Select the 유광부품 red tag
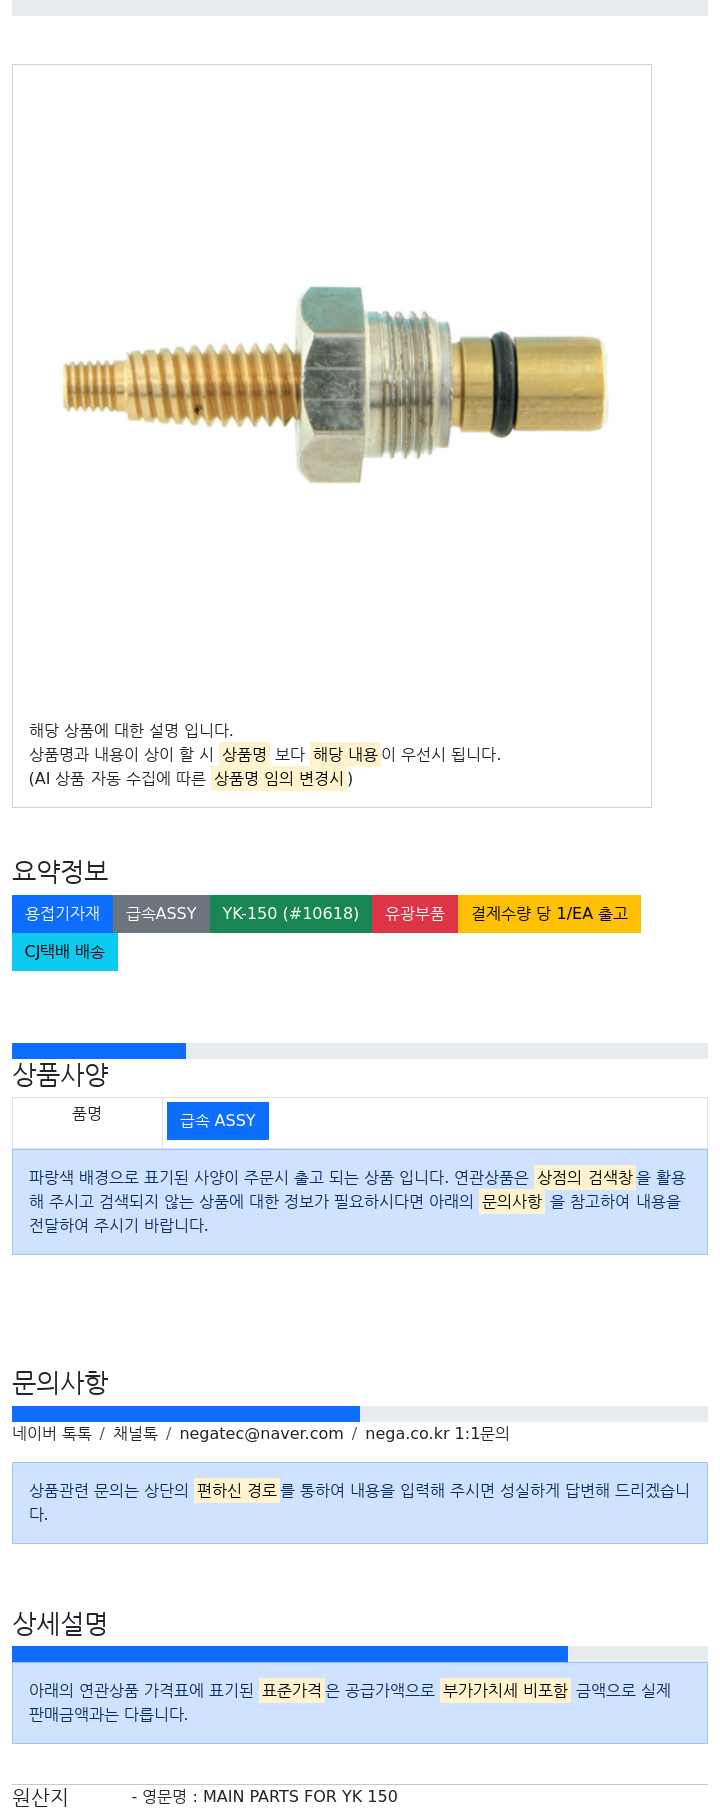 pyautogui.click(x=414, y=914)
